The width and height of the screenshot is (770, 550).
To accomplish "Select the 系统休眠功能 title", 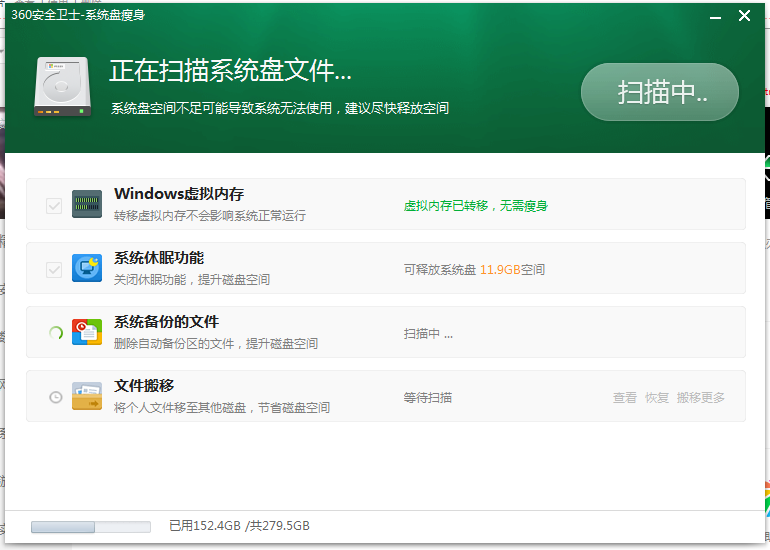I will [159, 258].
